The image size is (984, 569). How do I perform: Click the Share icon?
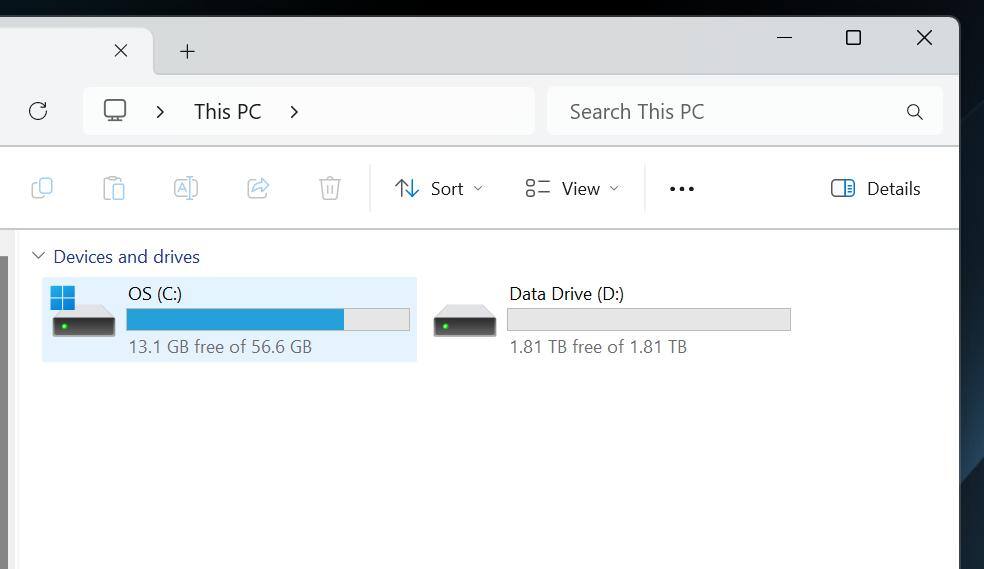click(x=258, y=188)
